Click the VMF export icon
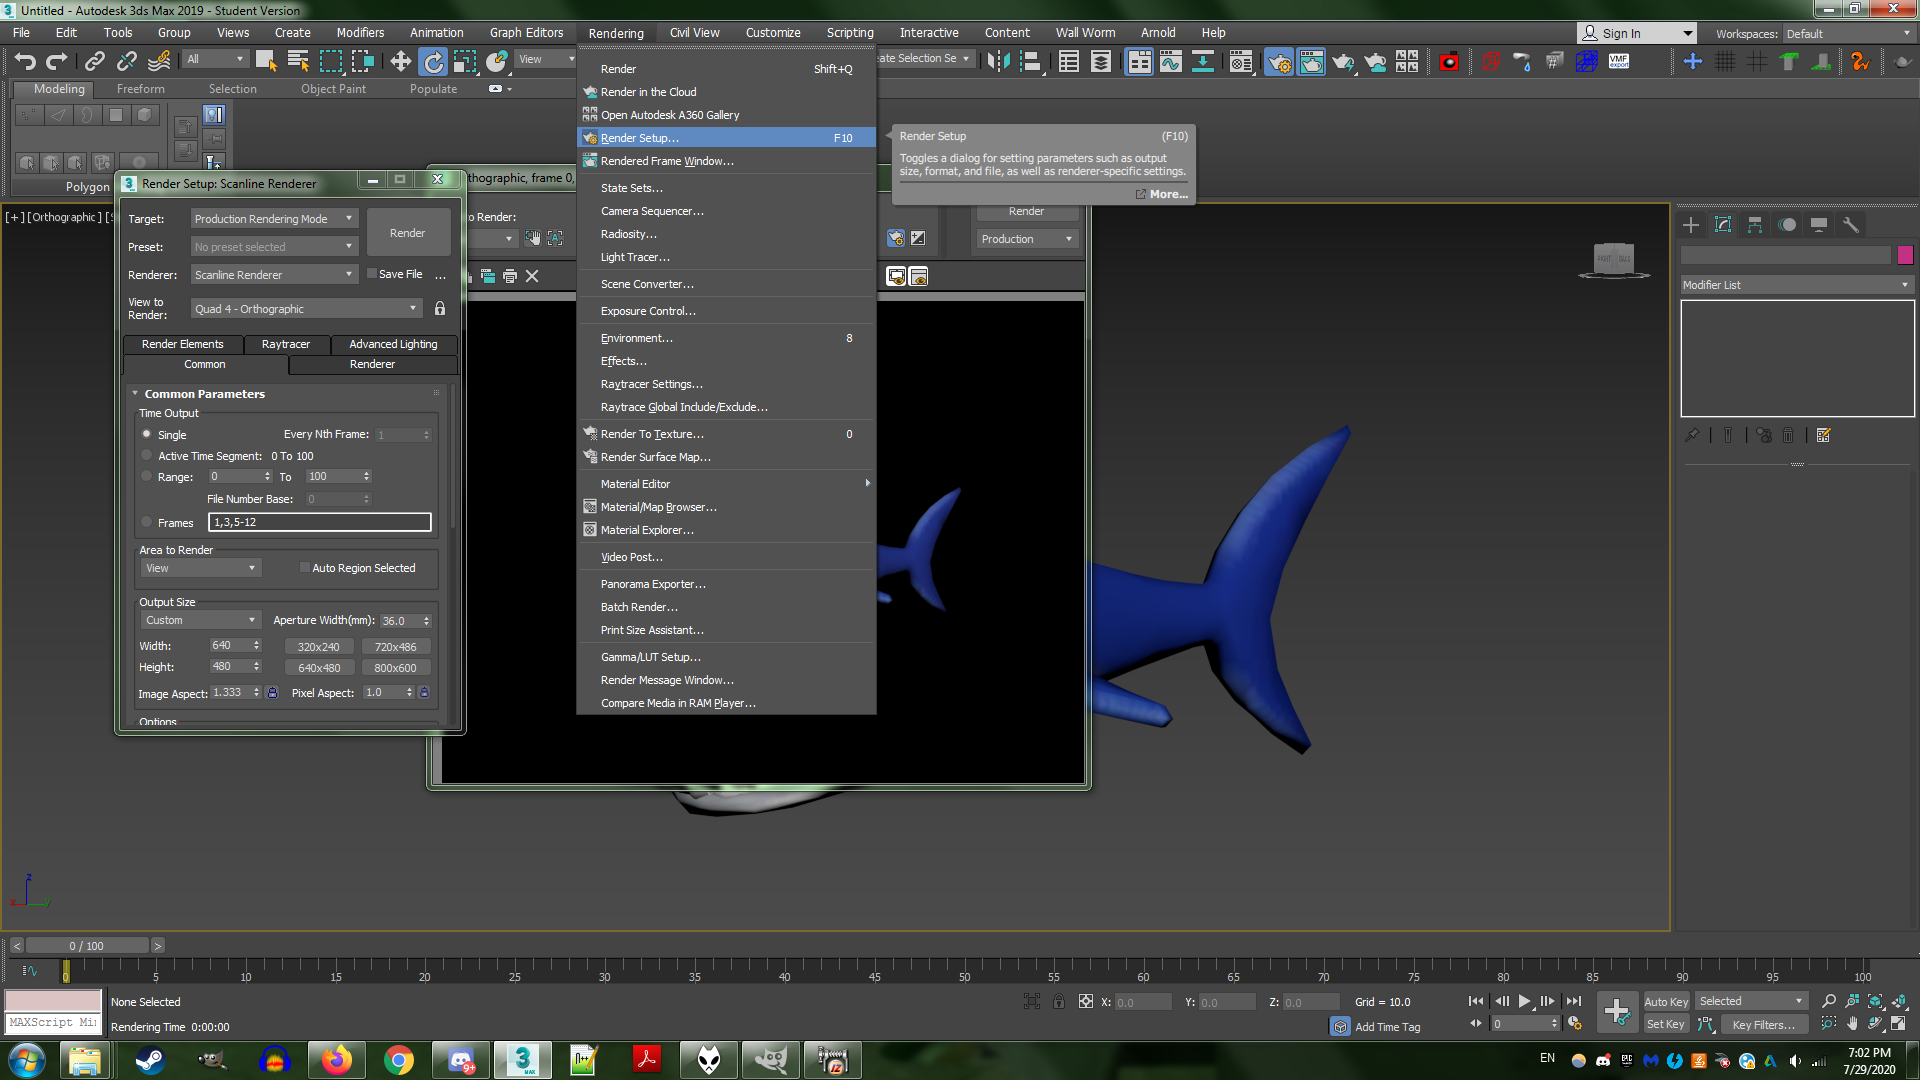 pos(1618,61)
